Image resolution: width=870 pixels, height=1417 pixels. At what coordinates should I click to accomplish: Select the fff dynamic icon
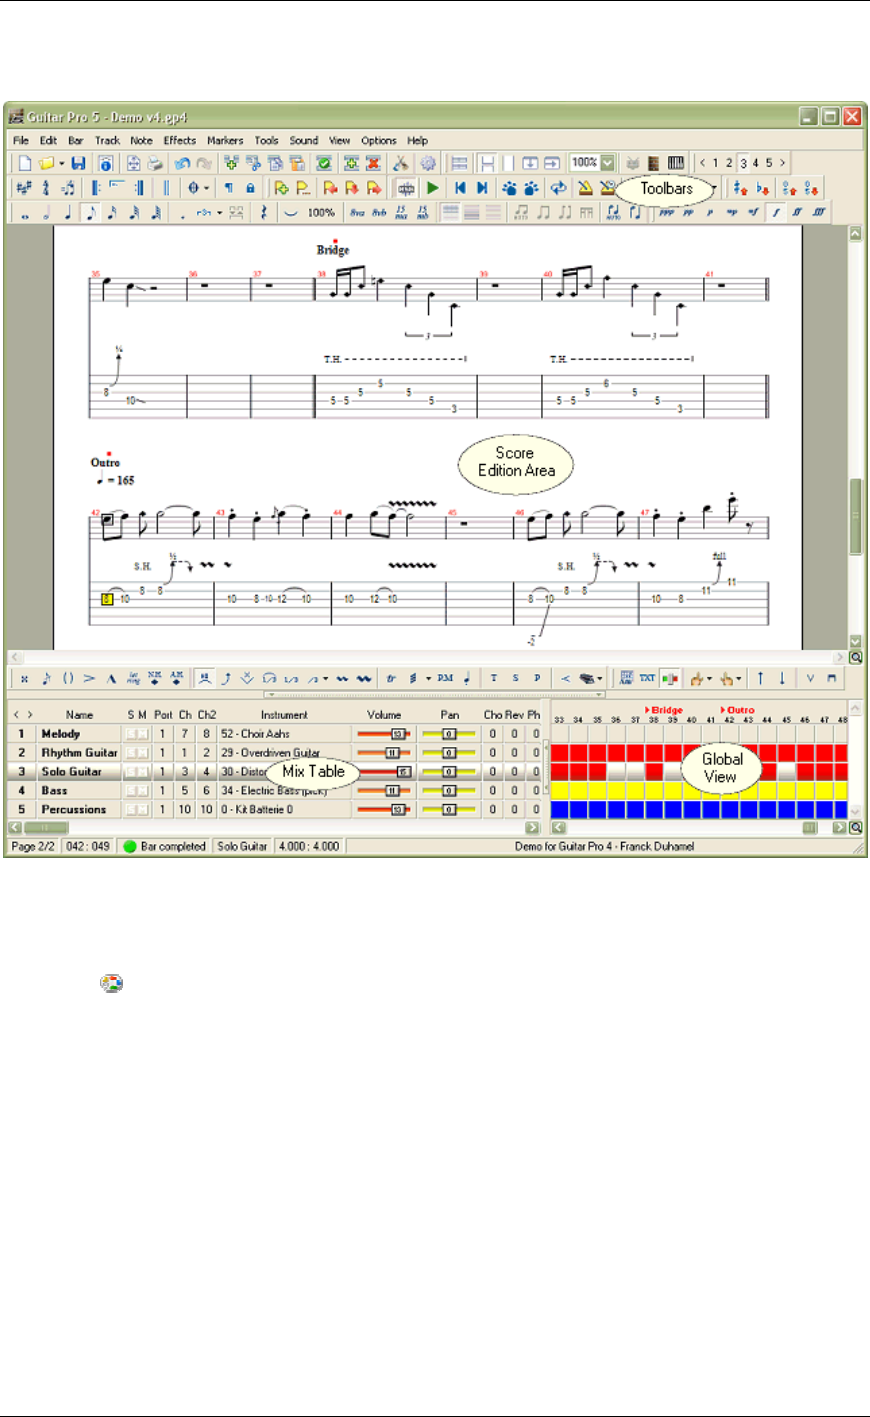coord(819,212)
